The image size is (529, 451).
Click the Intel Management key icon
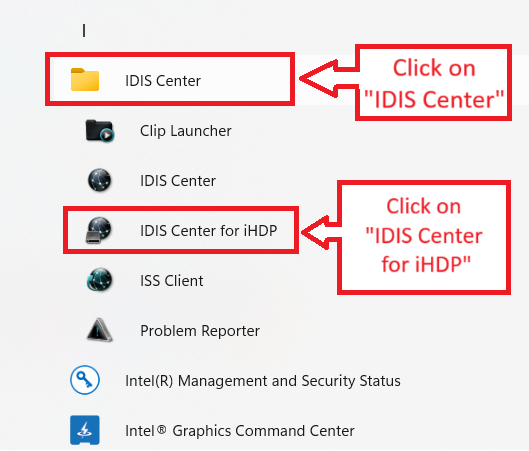(x=85, y=380)
